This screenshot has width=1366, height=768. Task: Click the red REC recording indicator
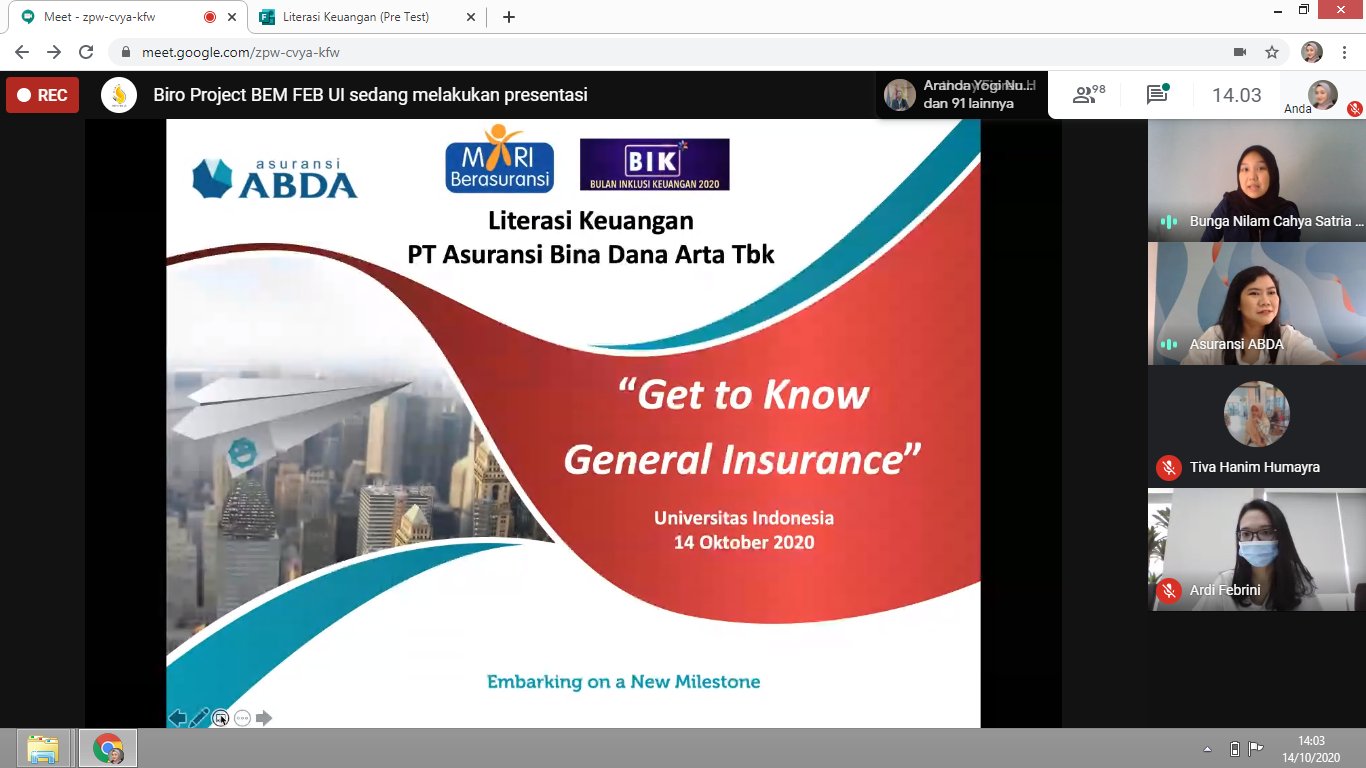click(42, 95)
